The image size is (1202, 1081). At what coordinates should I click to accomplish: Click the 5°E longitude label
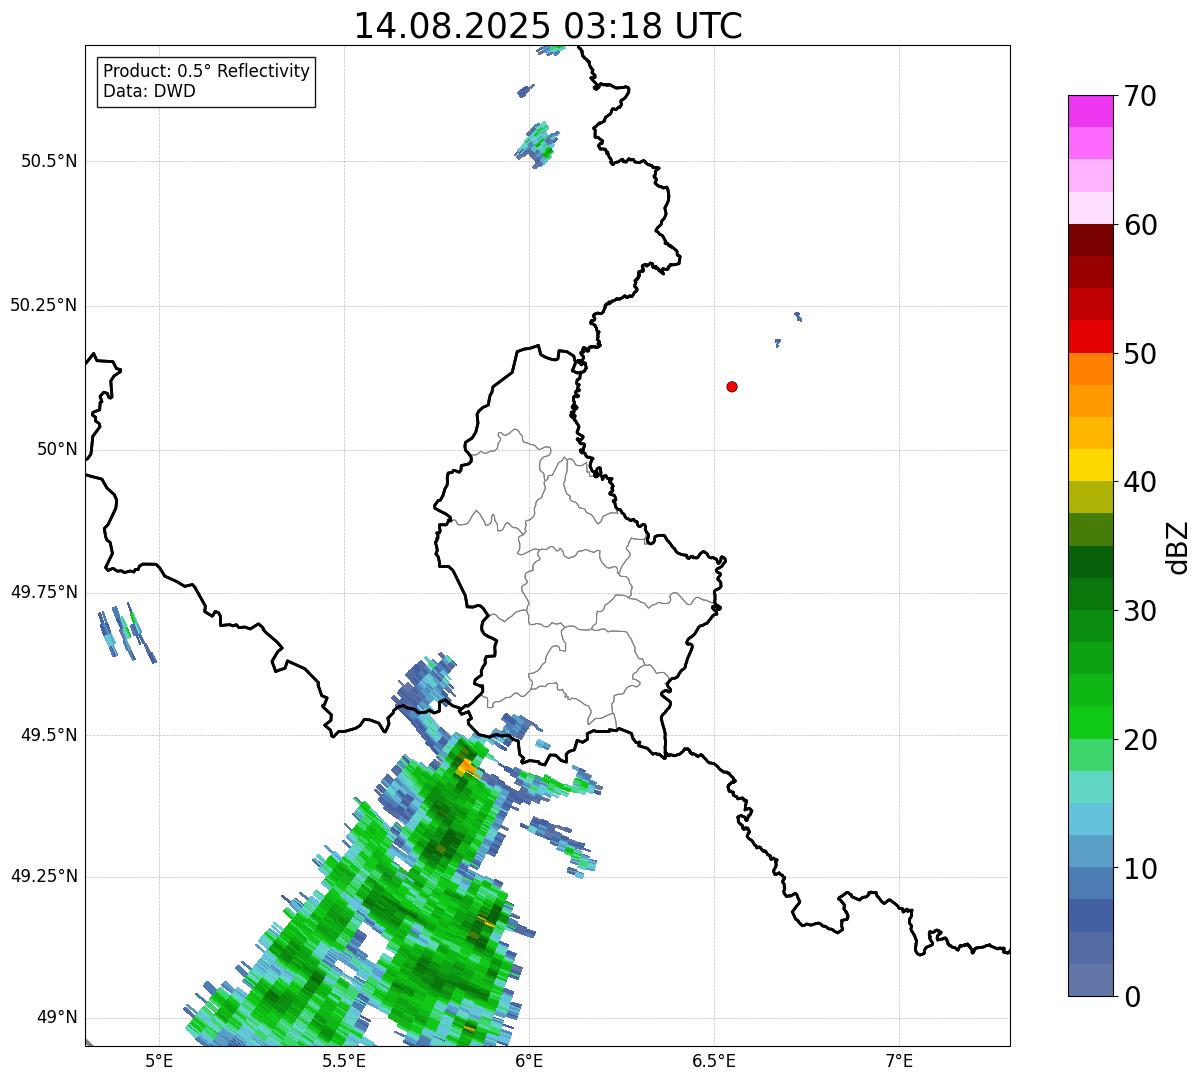tap(159, 1061)
